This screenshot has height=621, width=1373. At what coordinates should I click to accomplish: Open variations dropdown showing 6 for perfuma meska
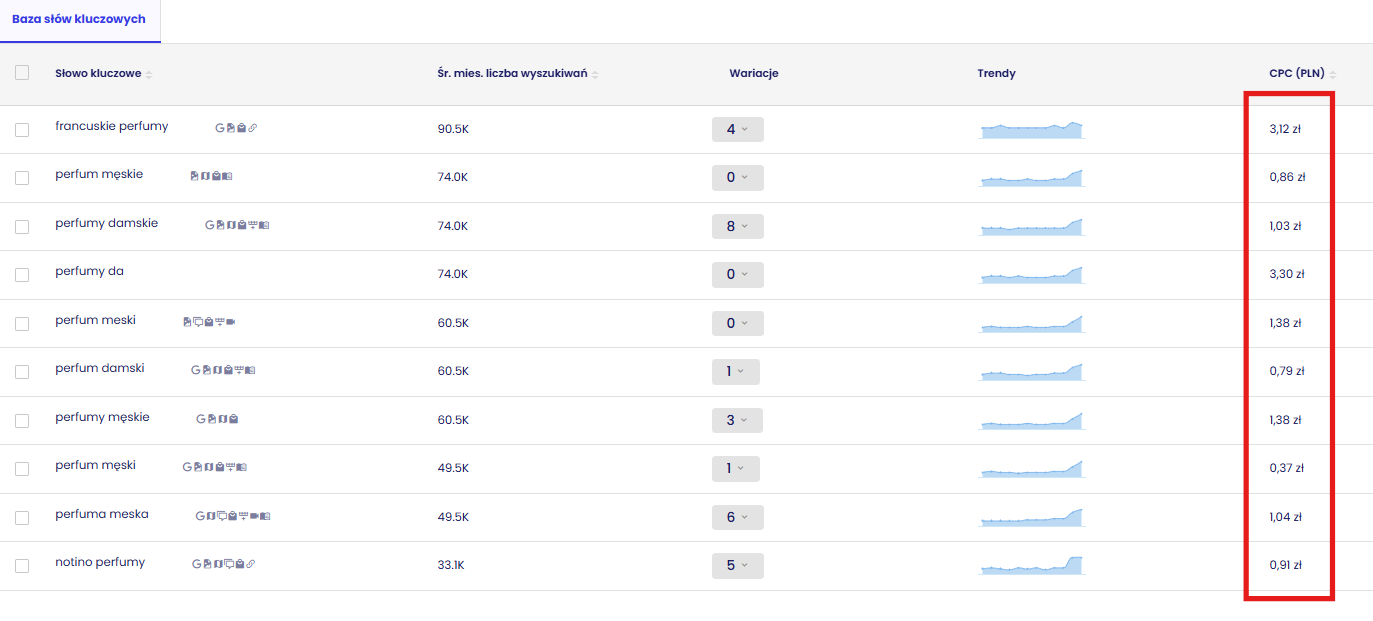tap(737, 517)
